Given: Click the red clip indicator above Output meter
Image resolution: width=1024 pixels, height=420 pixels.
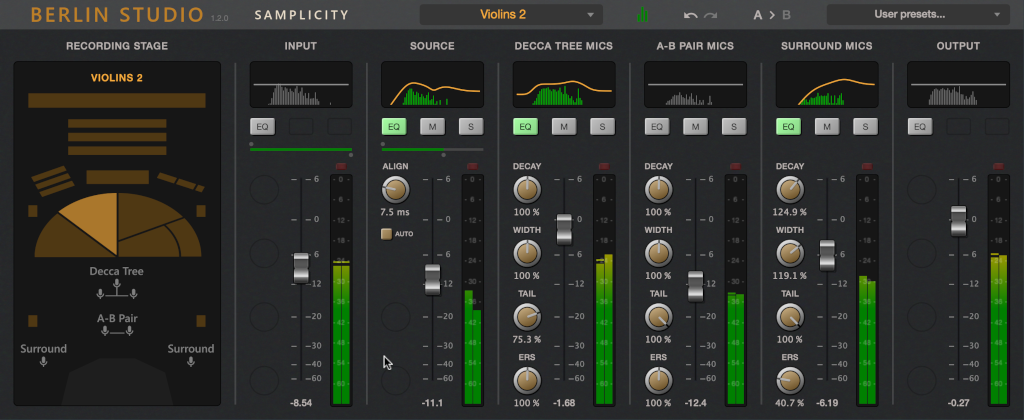Looking at the screenshot, I should tap(997, 167).
